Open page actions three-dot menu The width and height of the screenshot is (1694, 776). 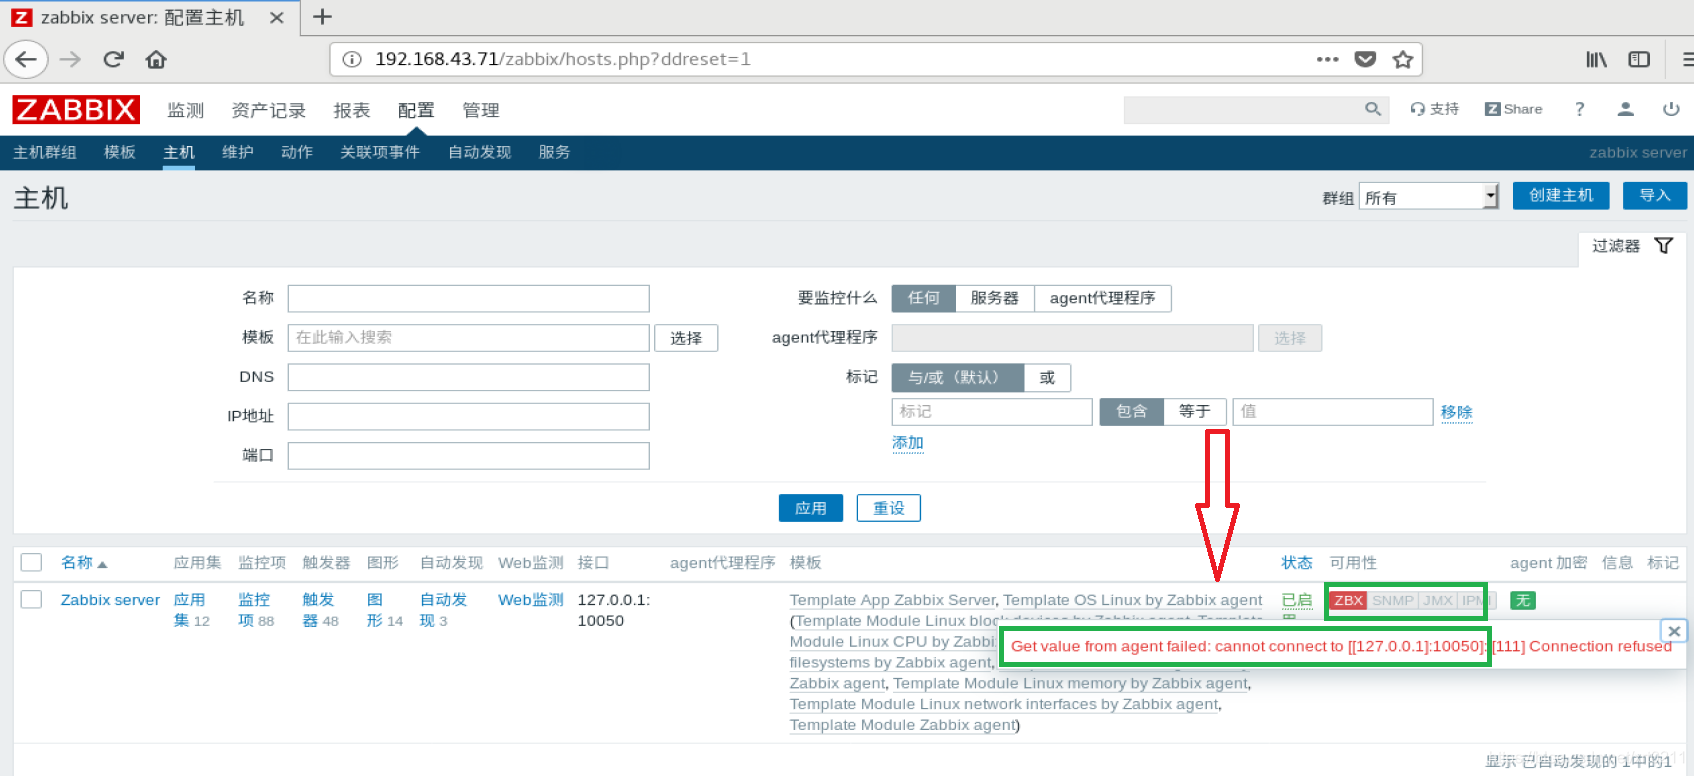pos(1327,59)
